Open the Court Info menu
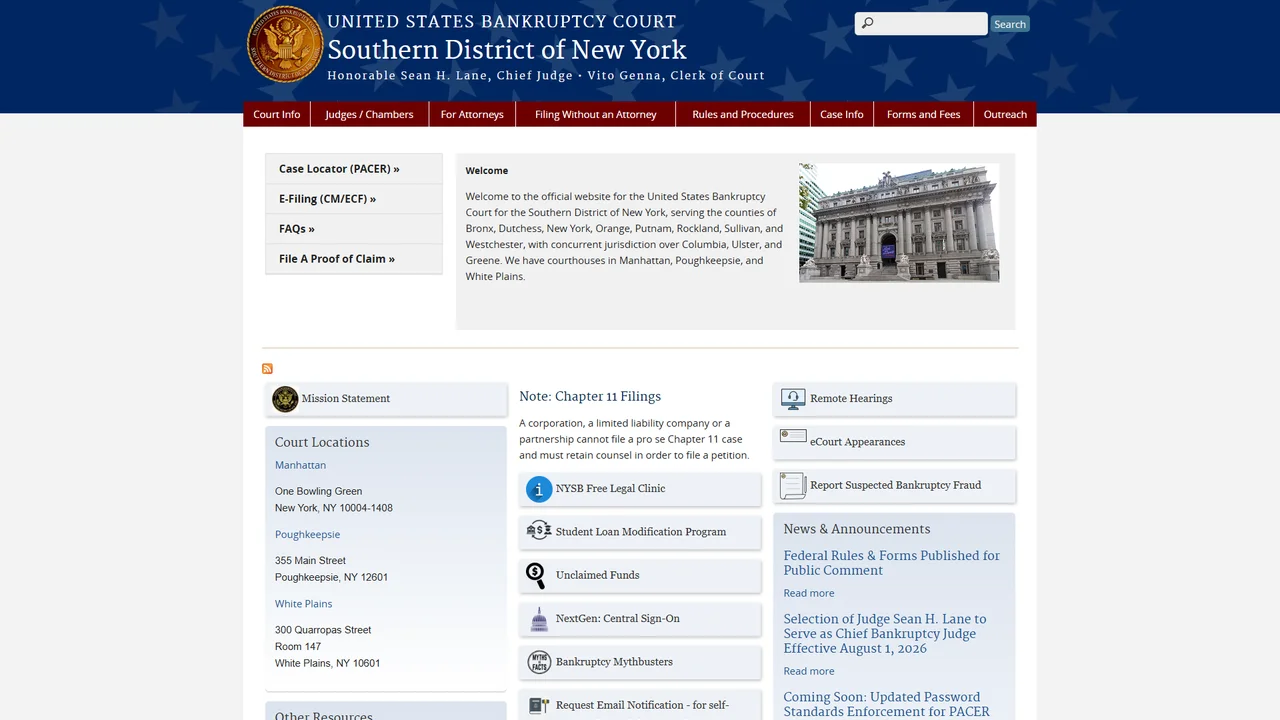This screenshot has height=720, width=1280. click(277, 114)
